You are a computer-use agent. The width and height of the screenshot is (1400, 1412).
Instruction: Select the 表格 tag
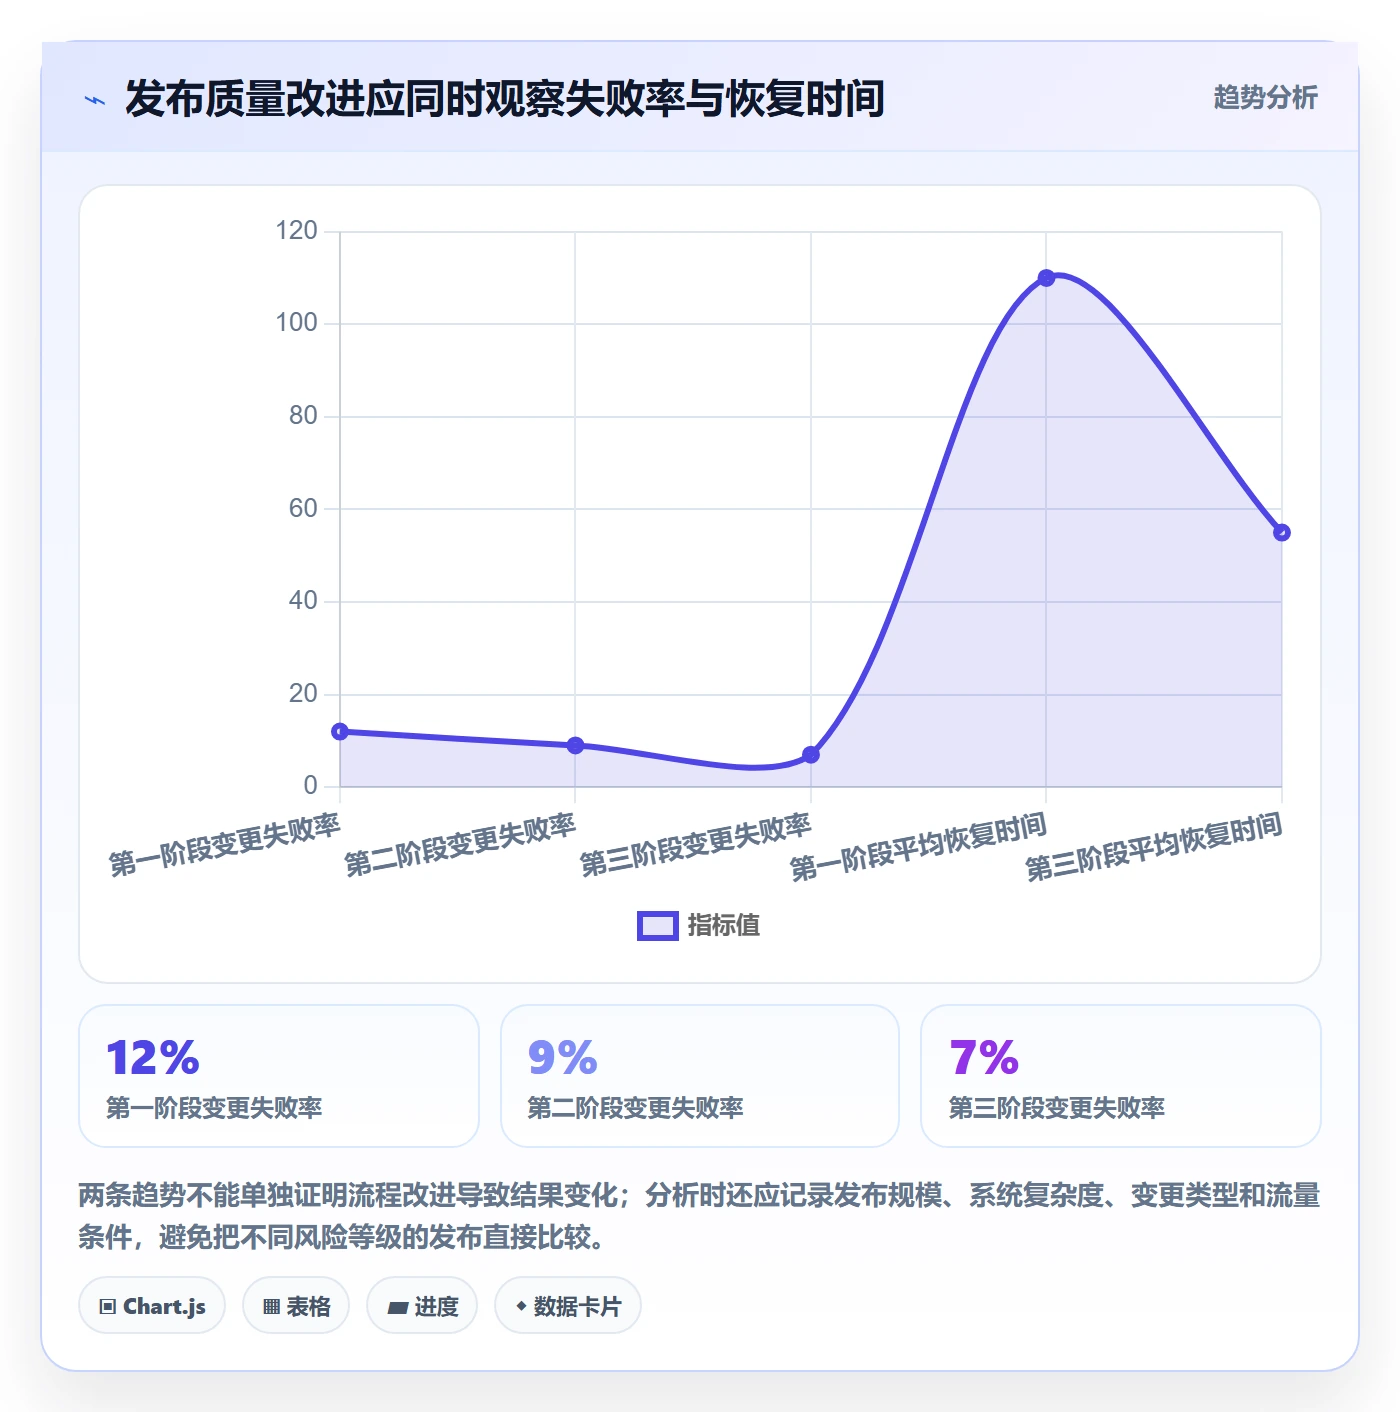pyautogui.click(x=296, y=1305)
